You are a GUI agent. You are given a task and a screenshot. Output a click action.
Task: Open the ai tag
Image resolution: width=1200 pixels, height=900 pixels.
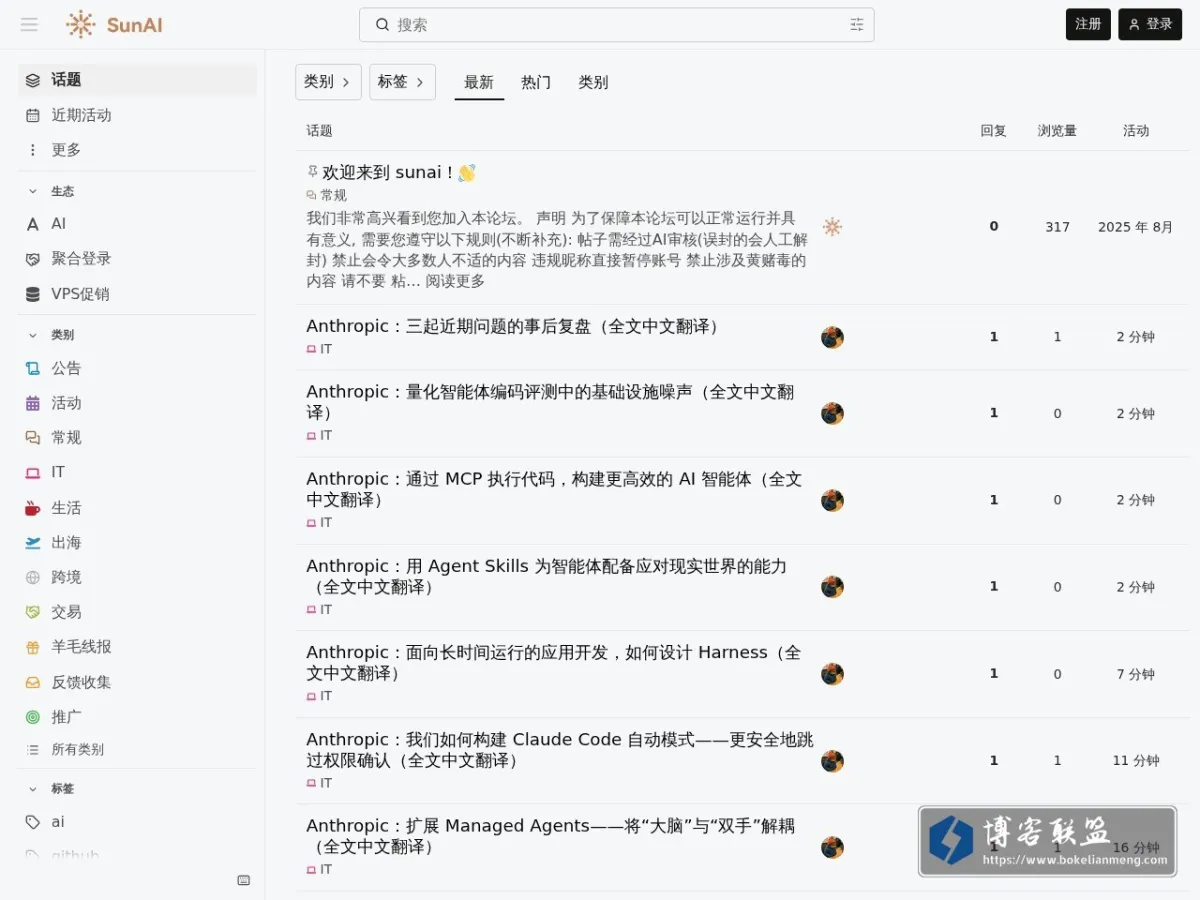(x=137, y=822)
